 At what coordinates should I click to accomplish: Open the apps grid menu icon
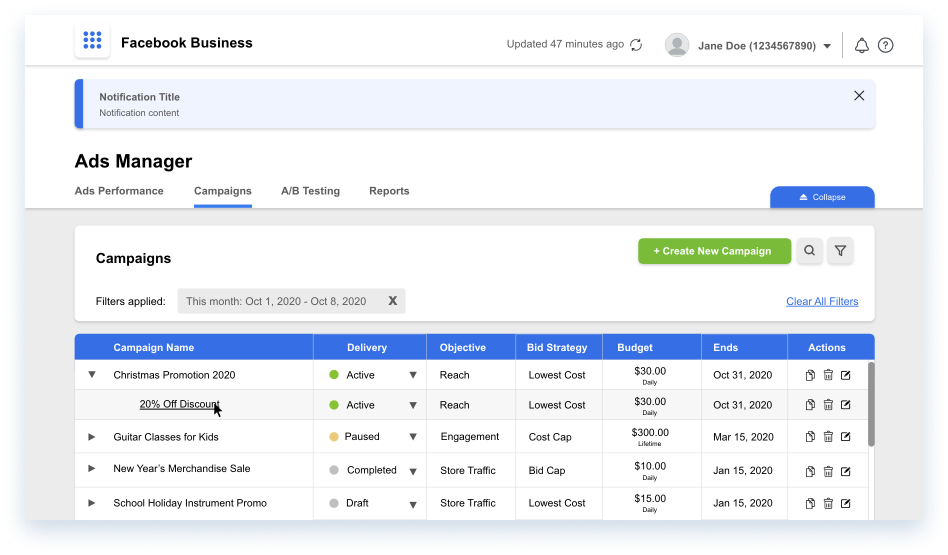[x=92, y=42]
